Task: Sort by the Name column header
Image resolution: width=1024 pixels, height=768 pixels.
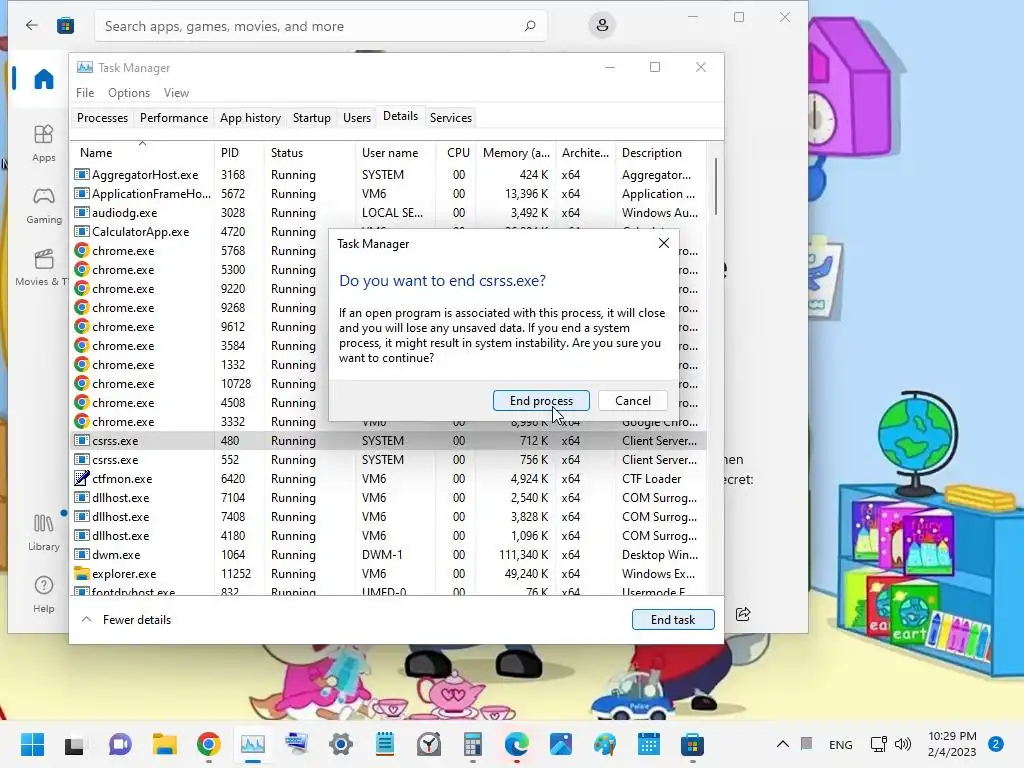Action: tap(142, 152)
